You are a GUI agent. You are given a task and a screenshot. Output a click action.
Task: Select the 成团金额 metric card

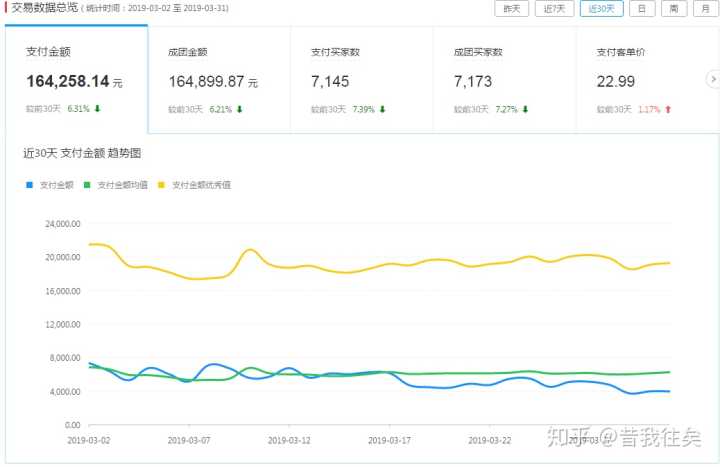(x=218, y=79)
